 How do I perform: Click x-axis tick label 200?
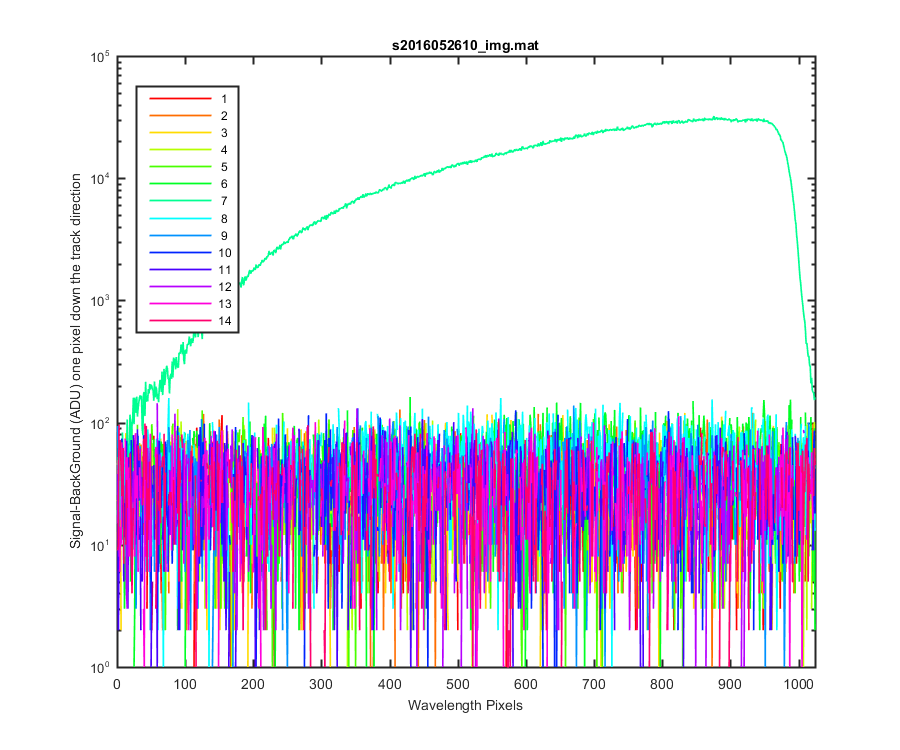[x=253, y=684]
